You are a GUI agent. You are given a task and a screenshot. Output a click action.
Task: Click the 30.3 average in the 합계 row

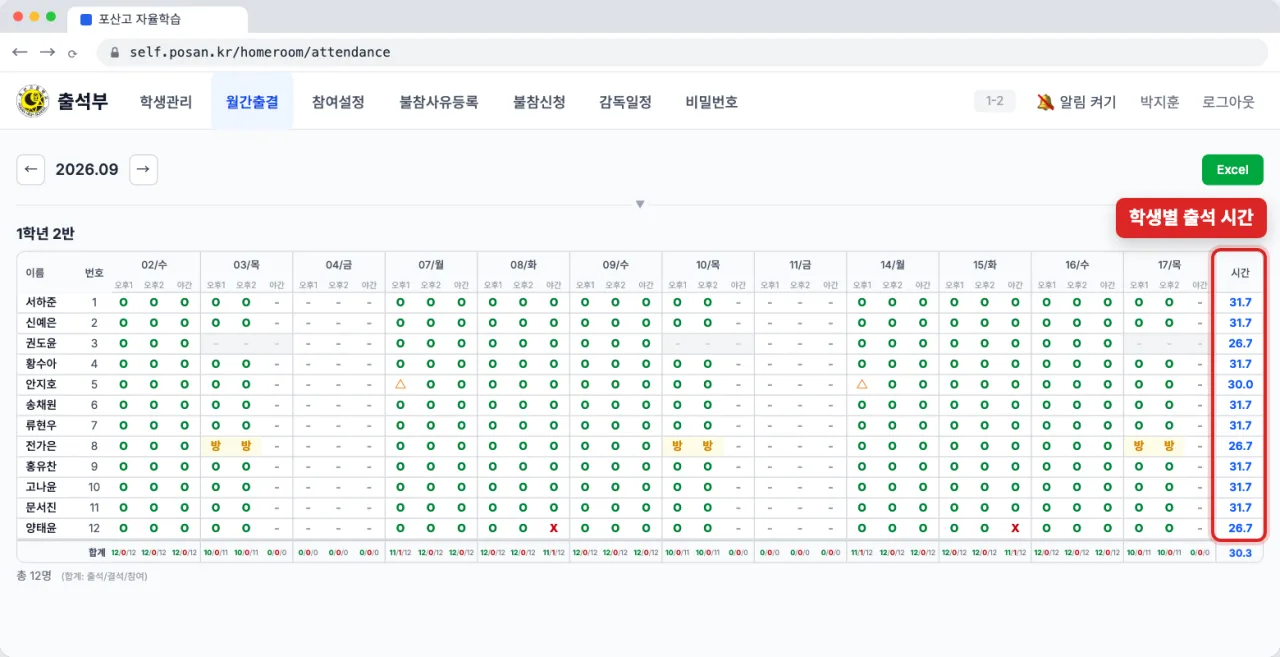coord(1240,552)
